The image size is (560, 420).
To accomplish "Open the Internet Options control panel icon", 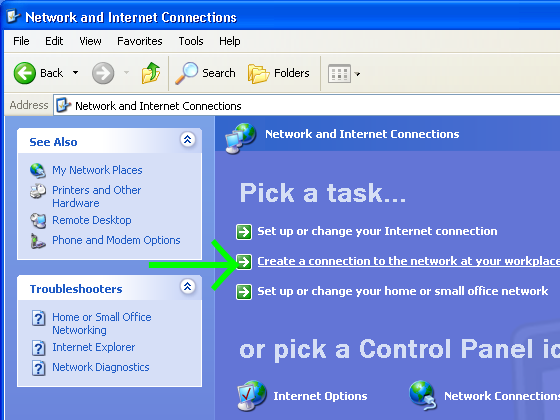I will 252,395.
